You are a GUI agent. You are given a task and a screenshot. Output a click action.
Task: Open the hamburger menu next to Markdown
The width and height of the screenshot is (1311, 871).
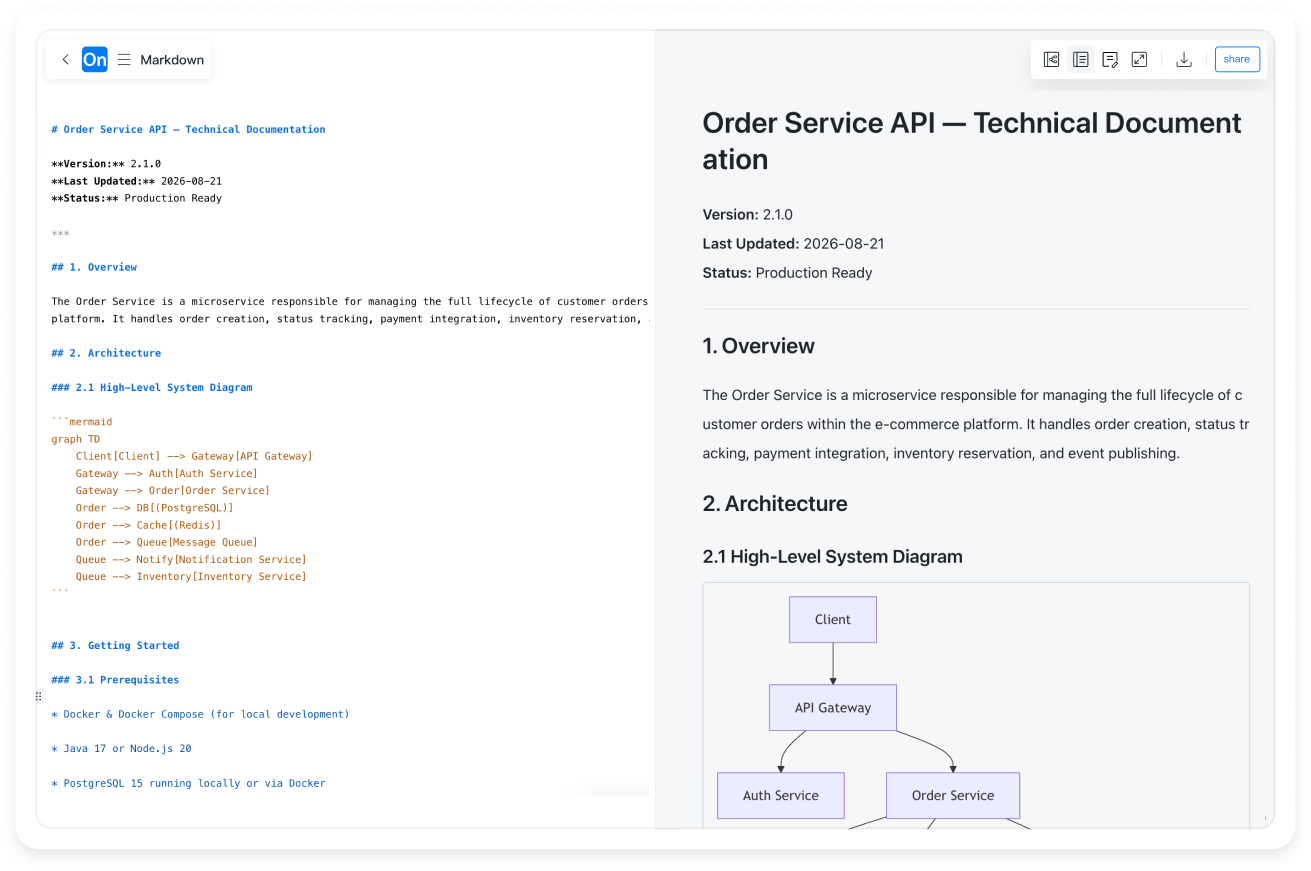point(124,60)
